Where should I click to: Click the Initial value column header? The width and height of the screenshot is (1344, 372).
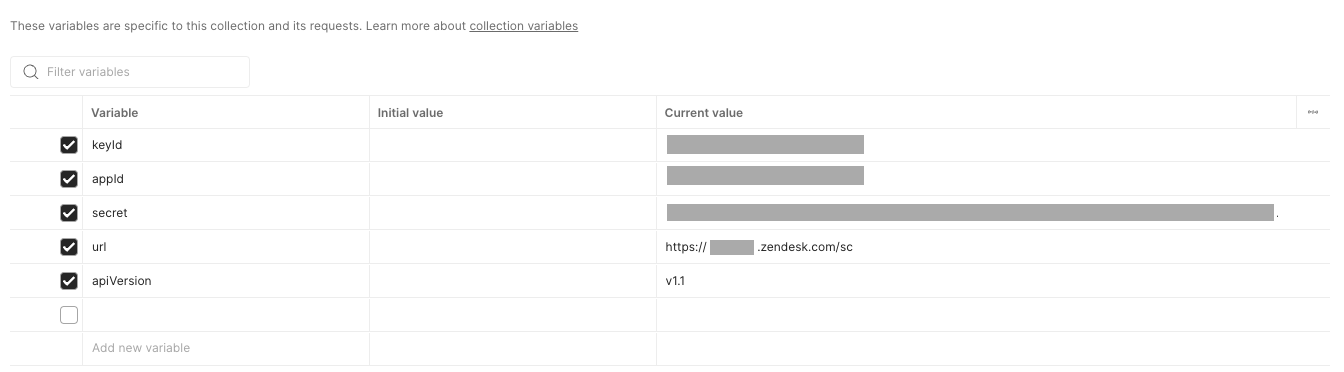(410, 113)
